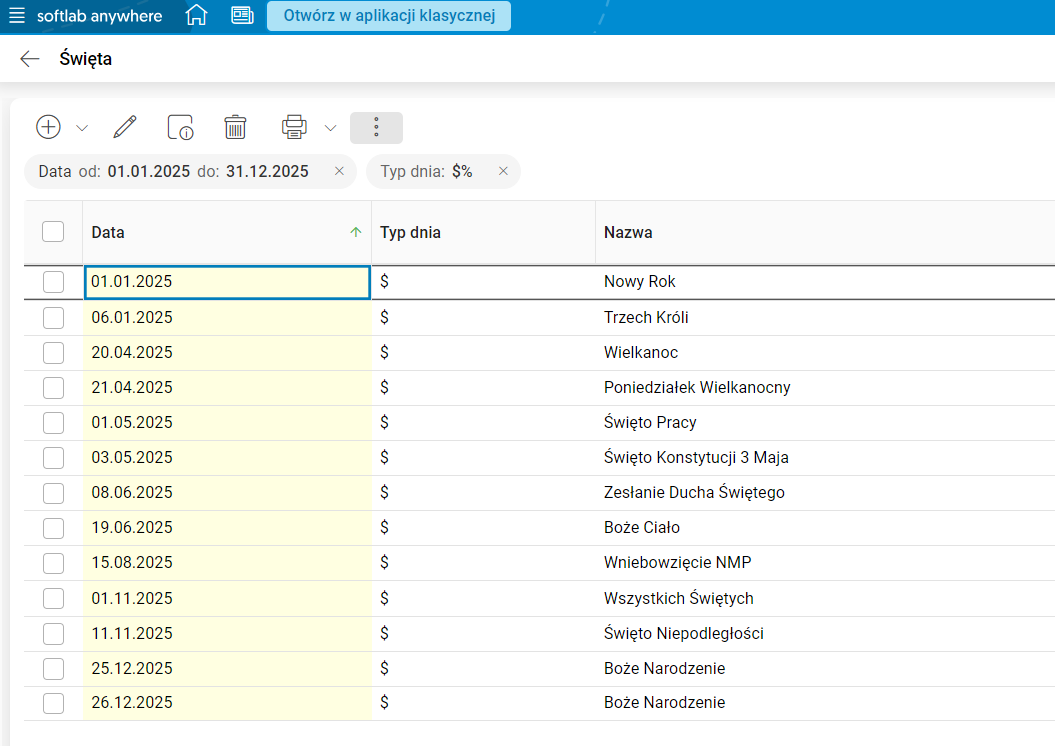Open more options three-dot menu

click(376, 127)
